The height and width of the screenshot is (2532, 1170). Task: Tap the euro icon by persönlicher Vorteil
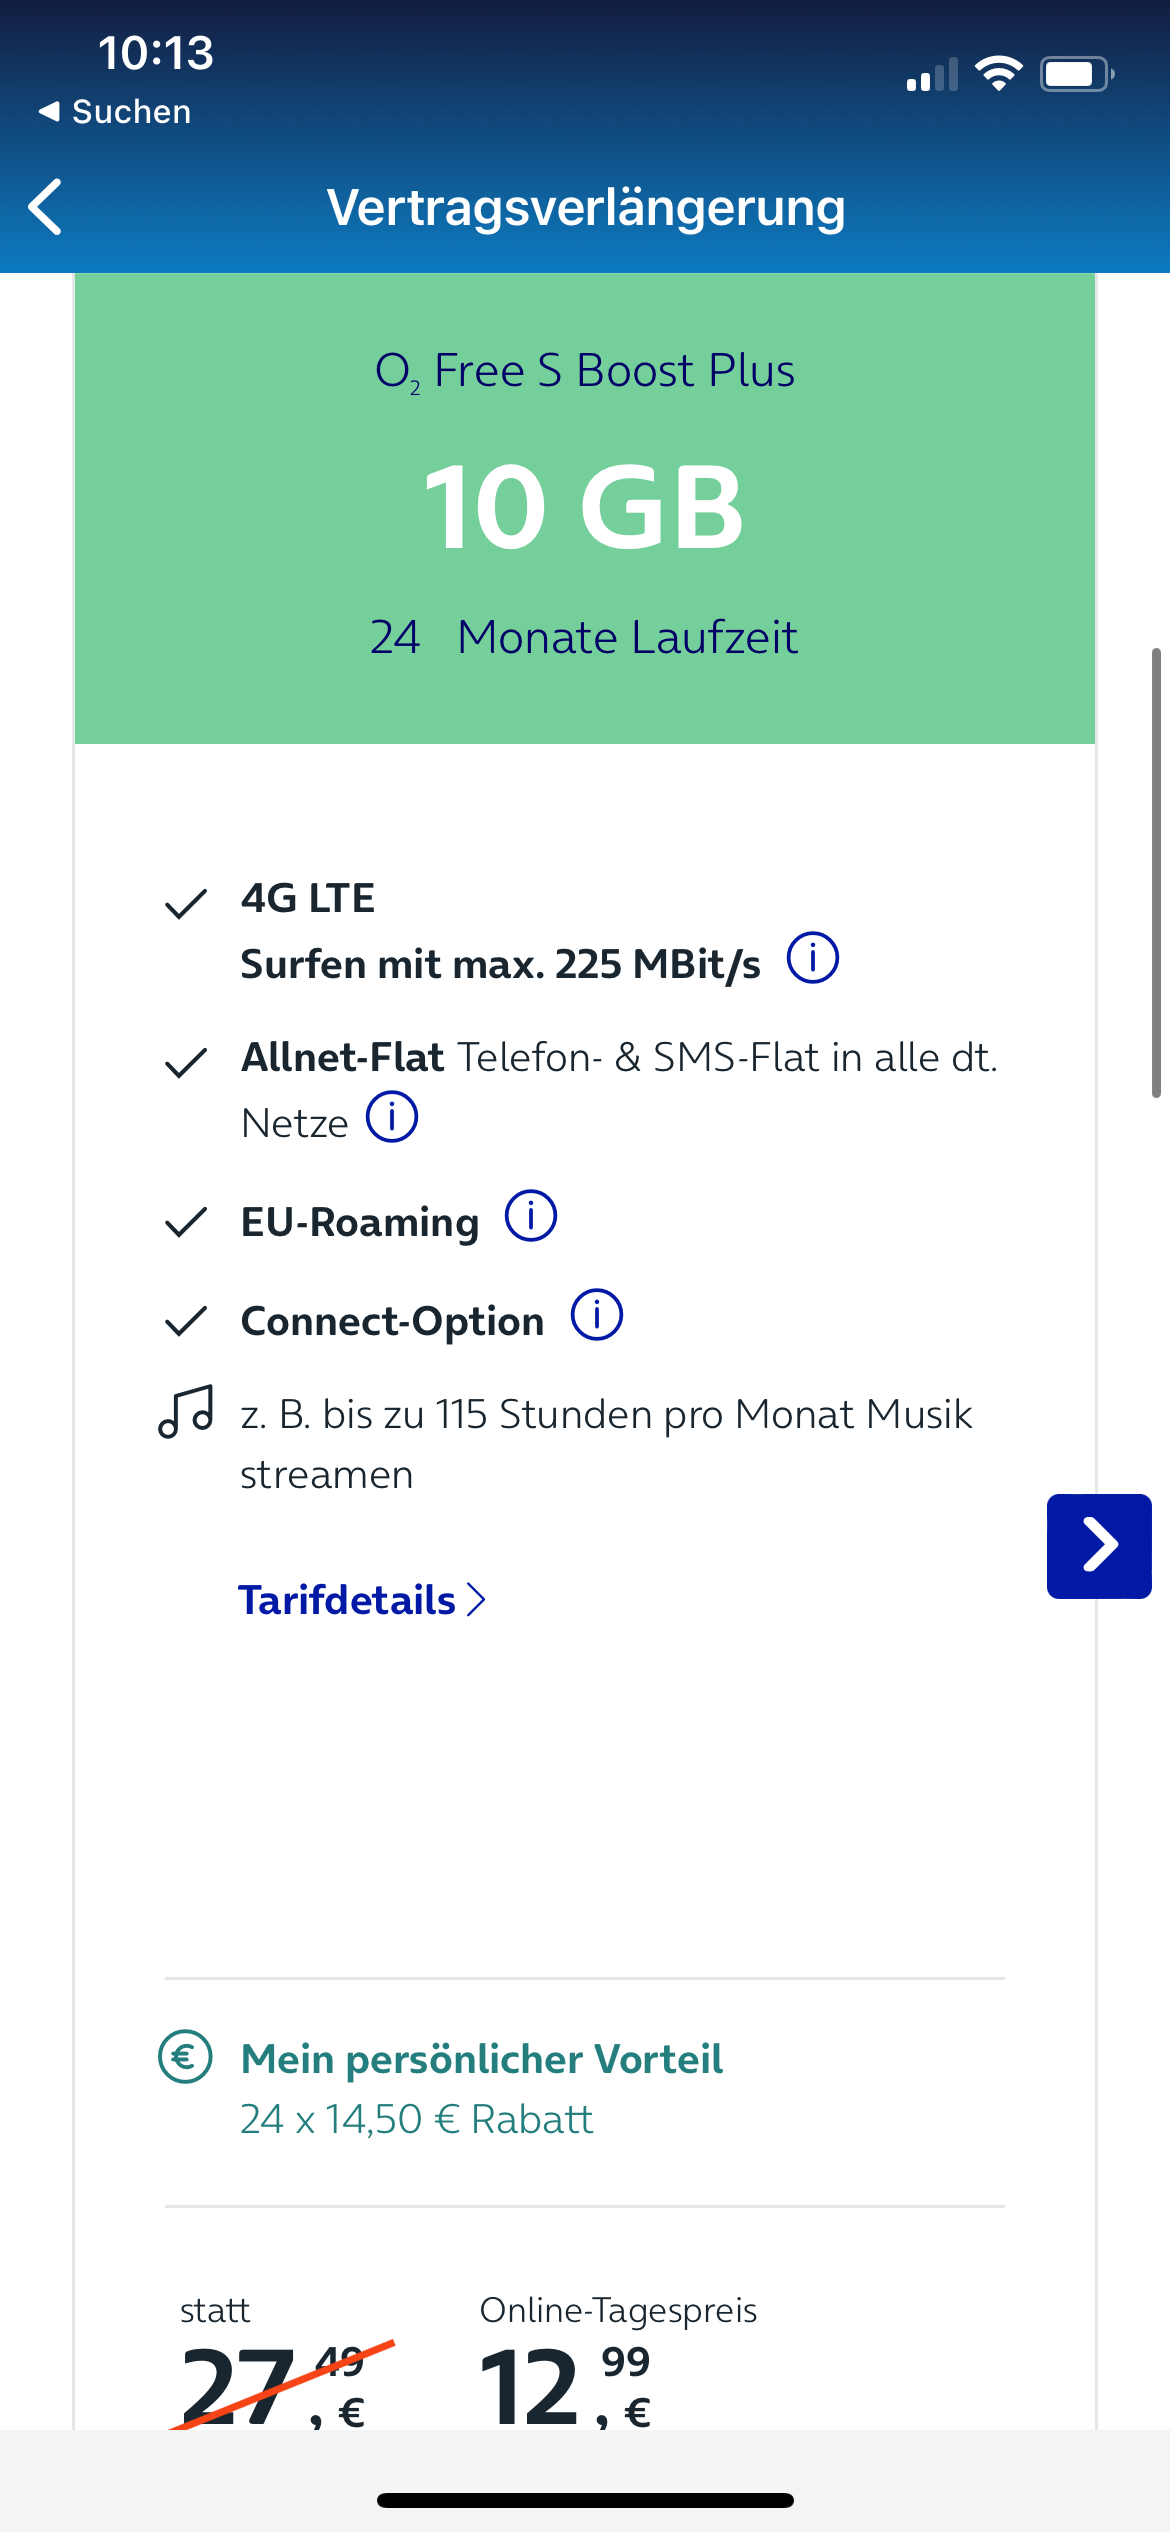[186, 2057]
